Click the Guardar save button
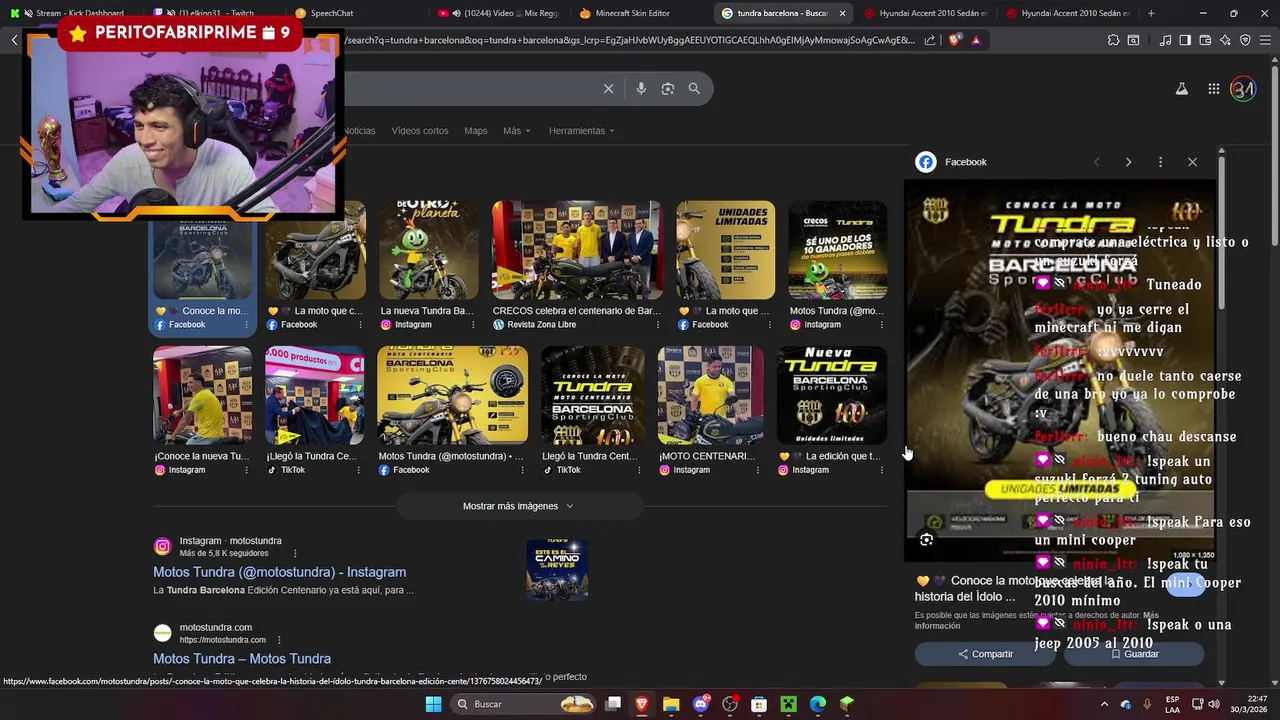The width and height of the screenshot is (1280, 720). [x=1133, y=654]
